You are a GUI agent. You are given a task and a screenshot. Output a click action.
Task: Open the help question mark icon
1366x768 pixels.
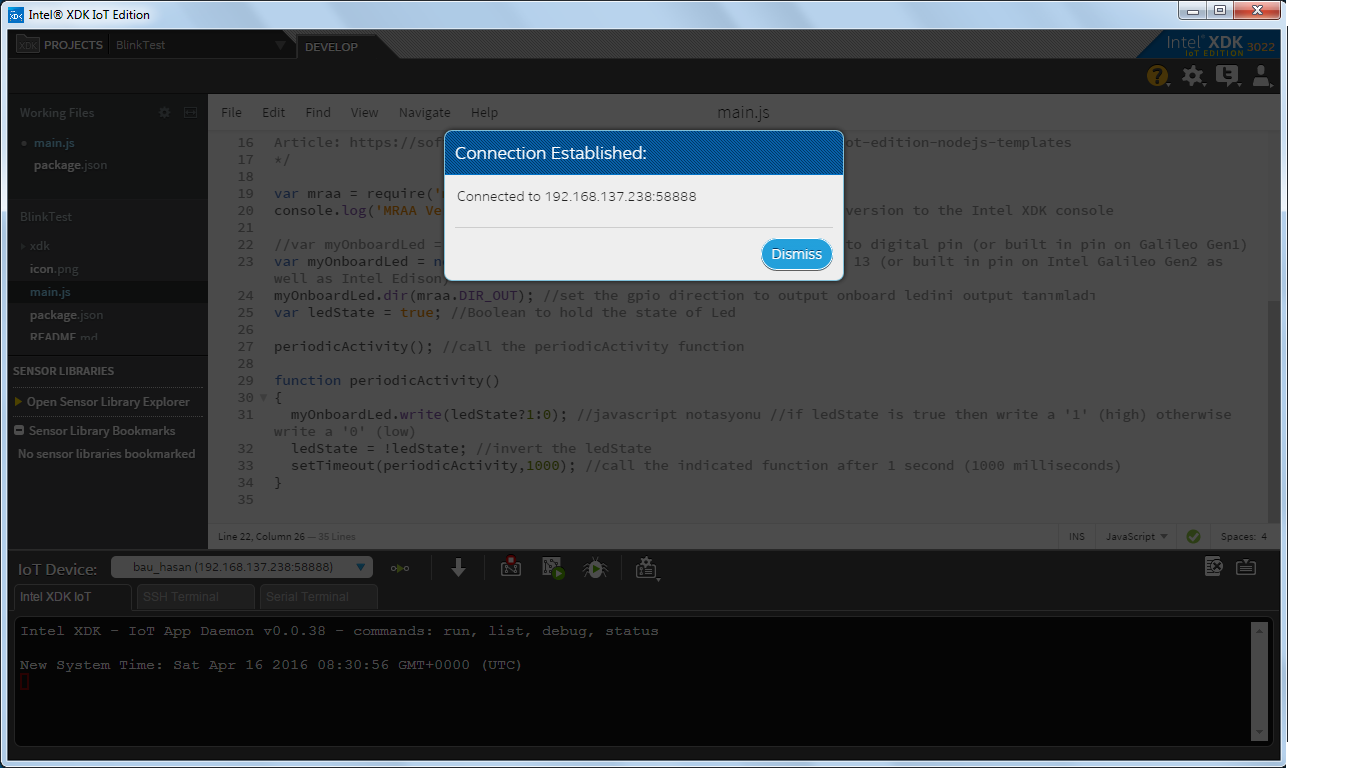tap(1157, 76)
